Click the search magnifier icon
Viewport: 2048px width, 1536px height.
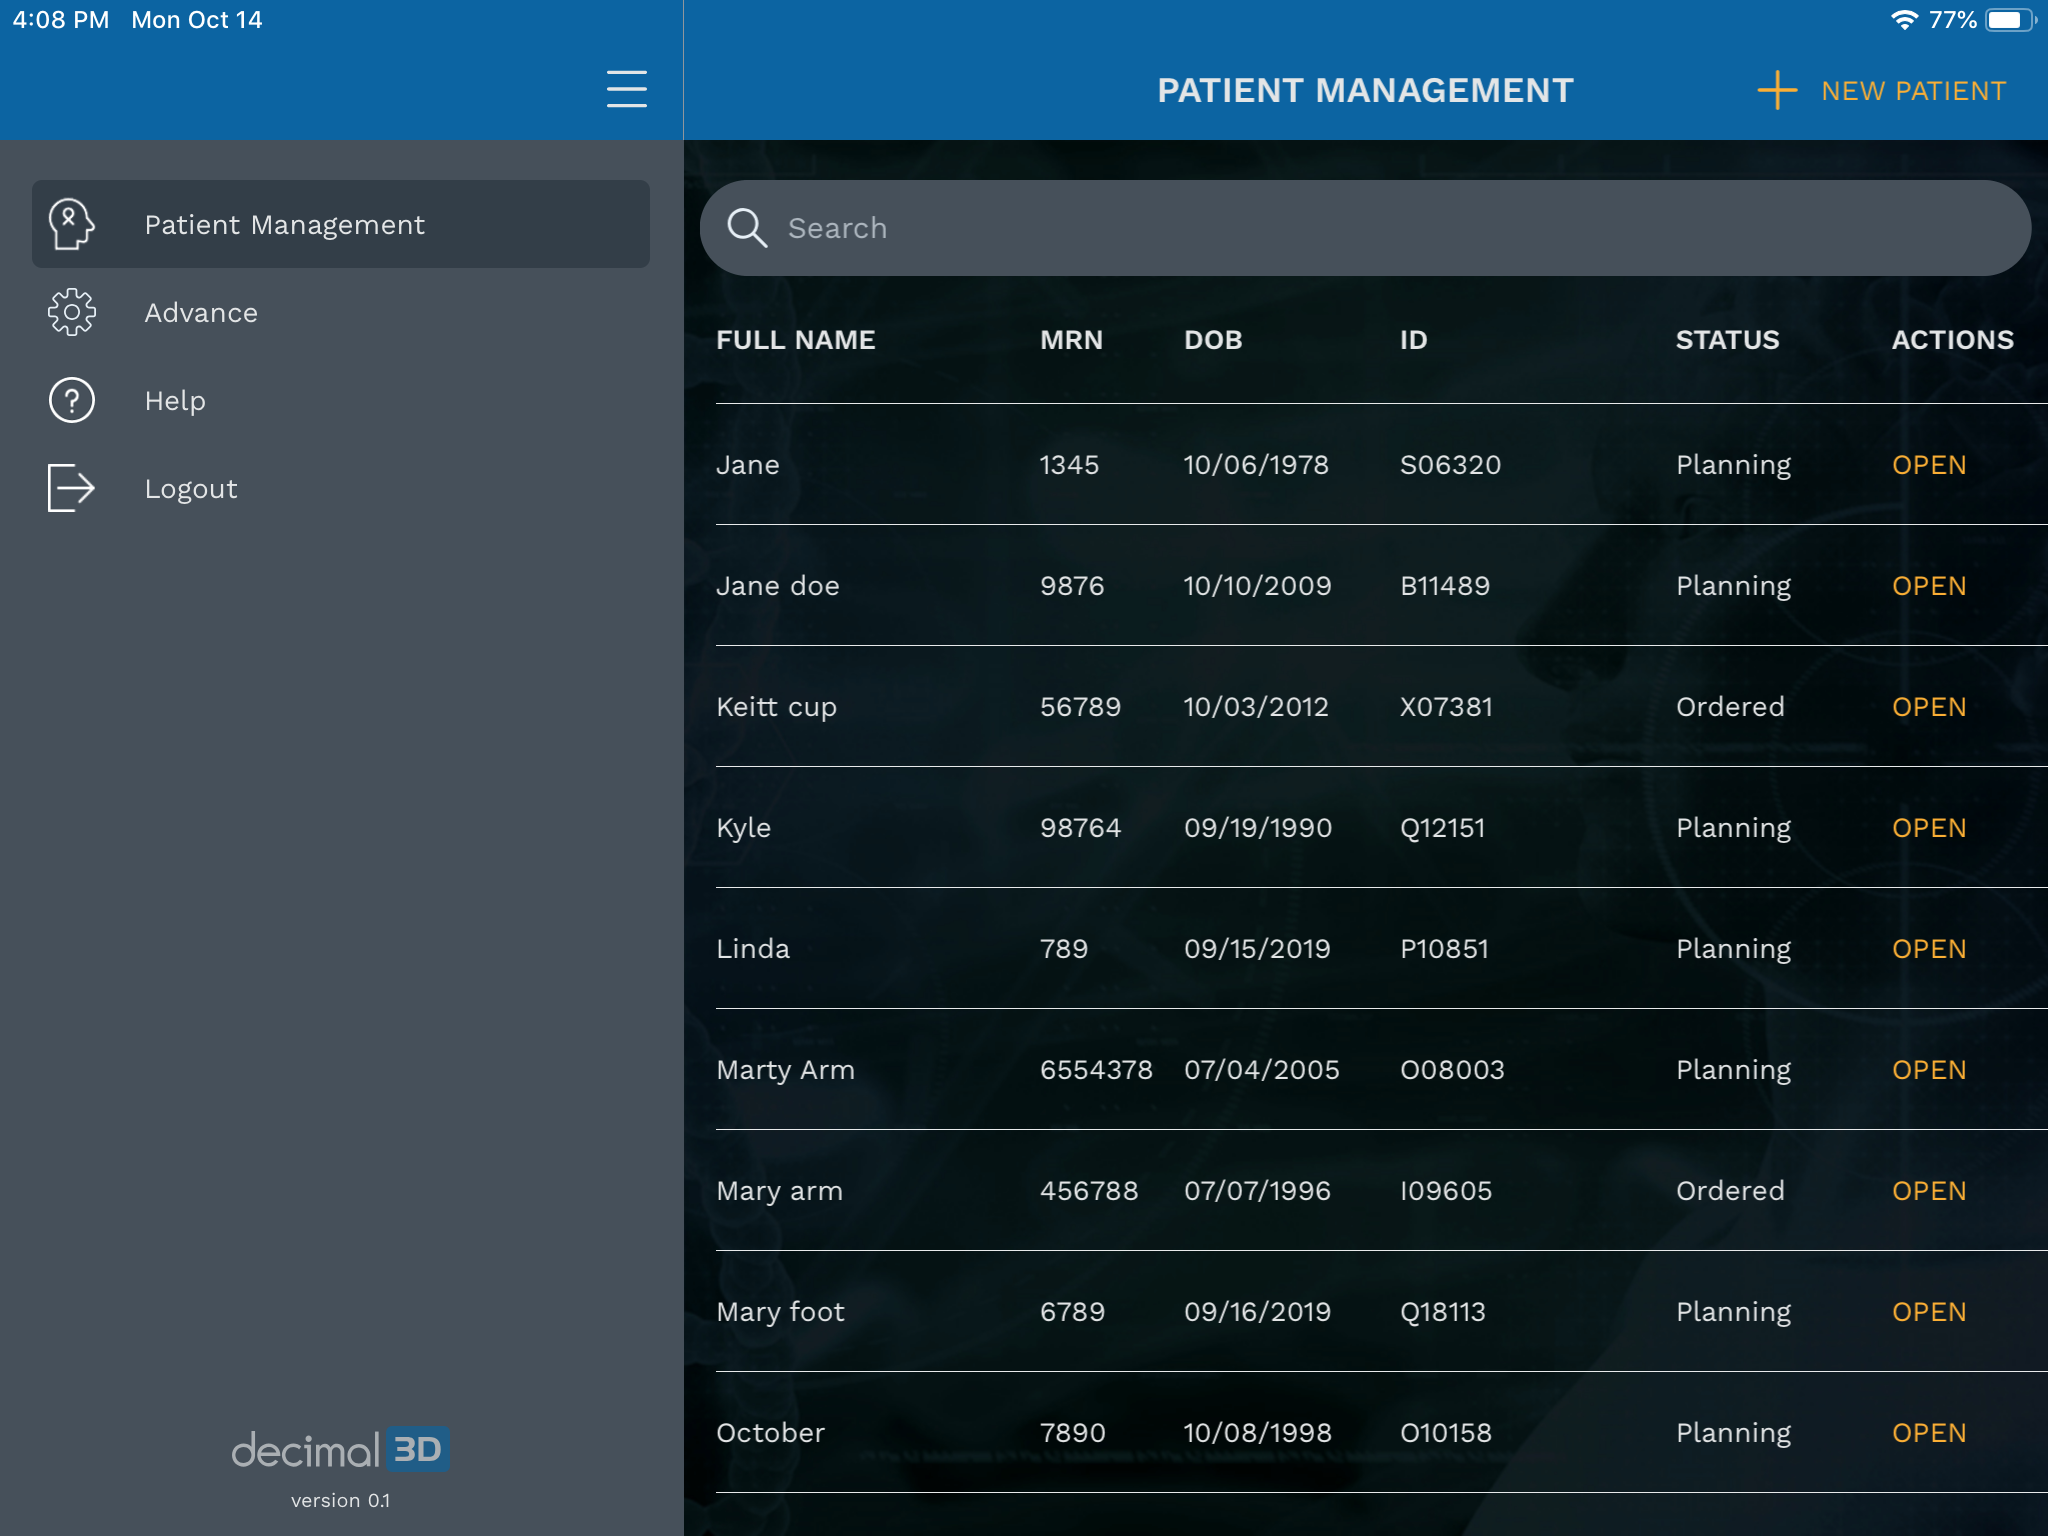pos(746,228)
